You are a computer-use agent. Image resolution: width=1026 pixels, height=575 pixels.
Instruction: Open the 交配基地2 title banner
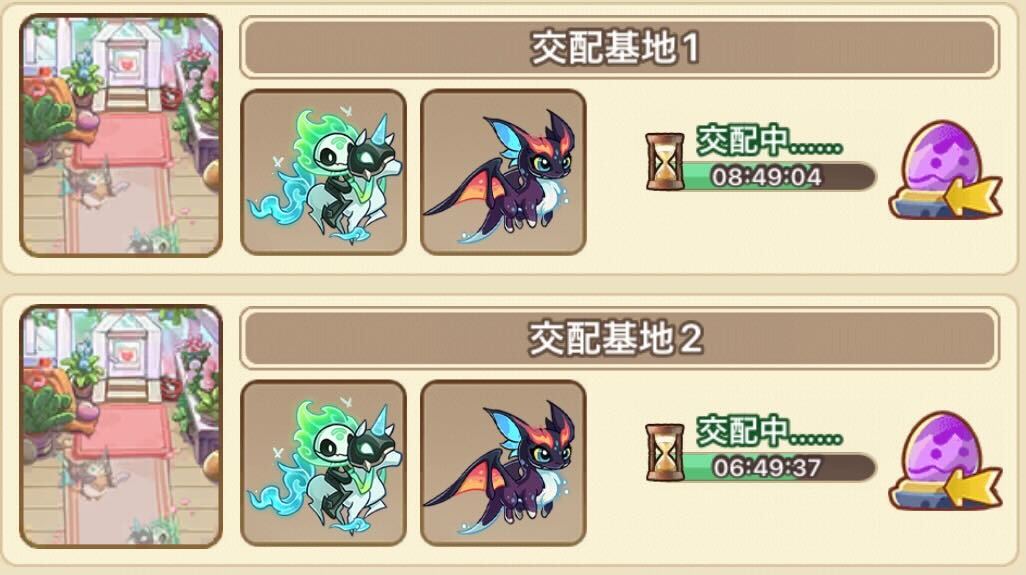pos(619,338)
